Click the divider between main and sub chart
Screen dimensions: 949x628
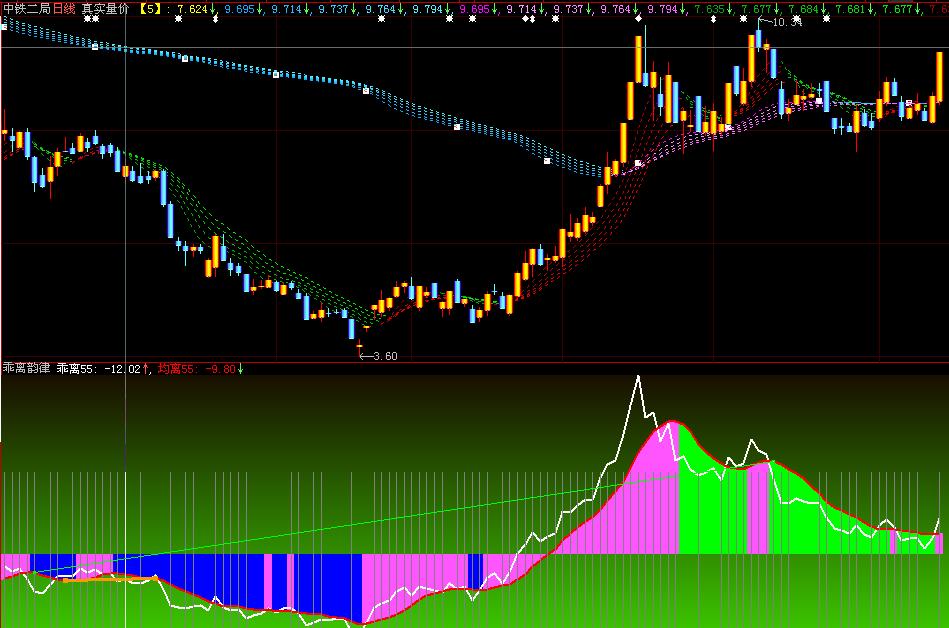point(474,361)
